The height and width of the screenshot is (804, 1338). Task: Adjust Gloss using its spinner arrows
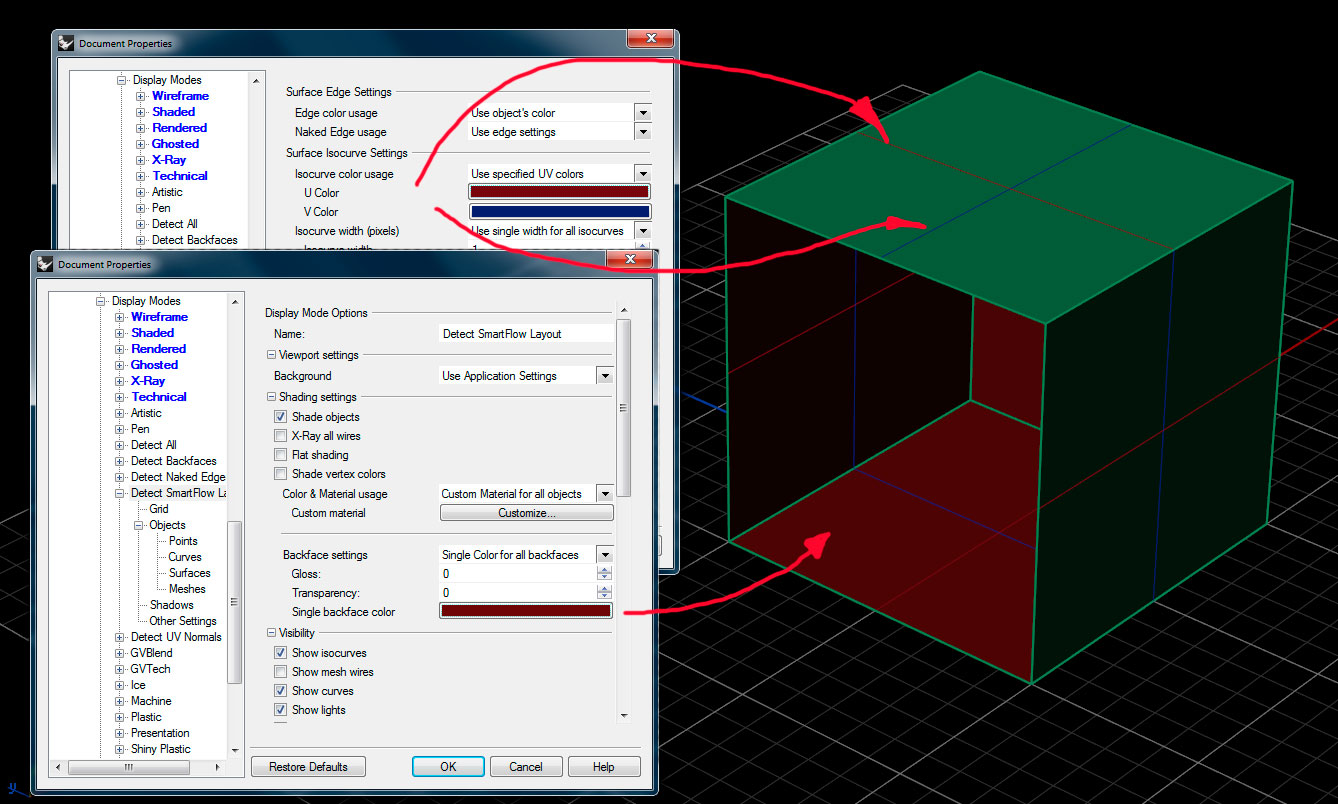[x=604, y=574]
